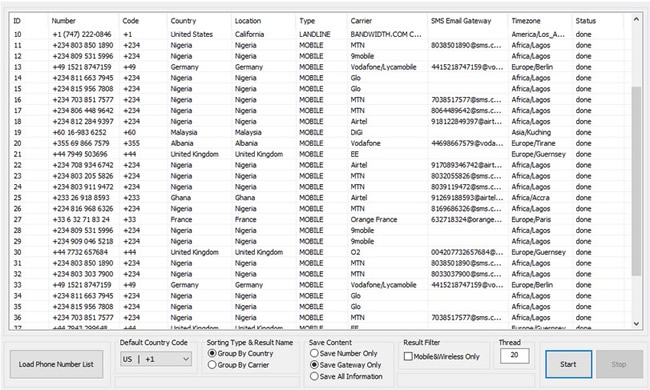This screenshot has height=390, width=650.
Task: Select number +60 16-983 6252
Action: [x=80, y=132]
